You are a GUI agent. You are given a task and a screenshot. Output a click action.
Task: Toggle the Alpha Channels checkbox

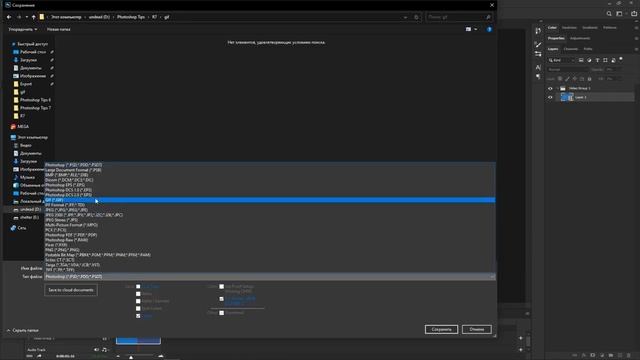[138, 301]
